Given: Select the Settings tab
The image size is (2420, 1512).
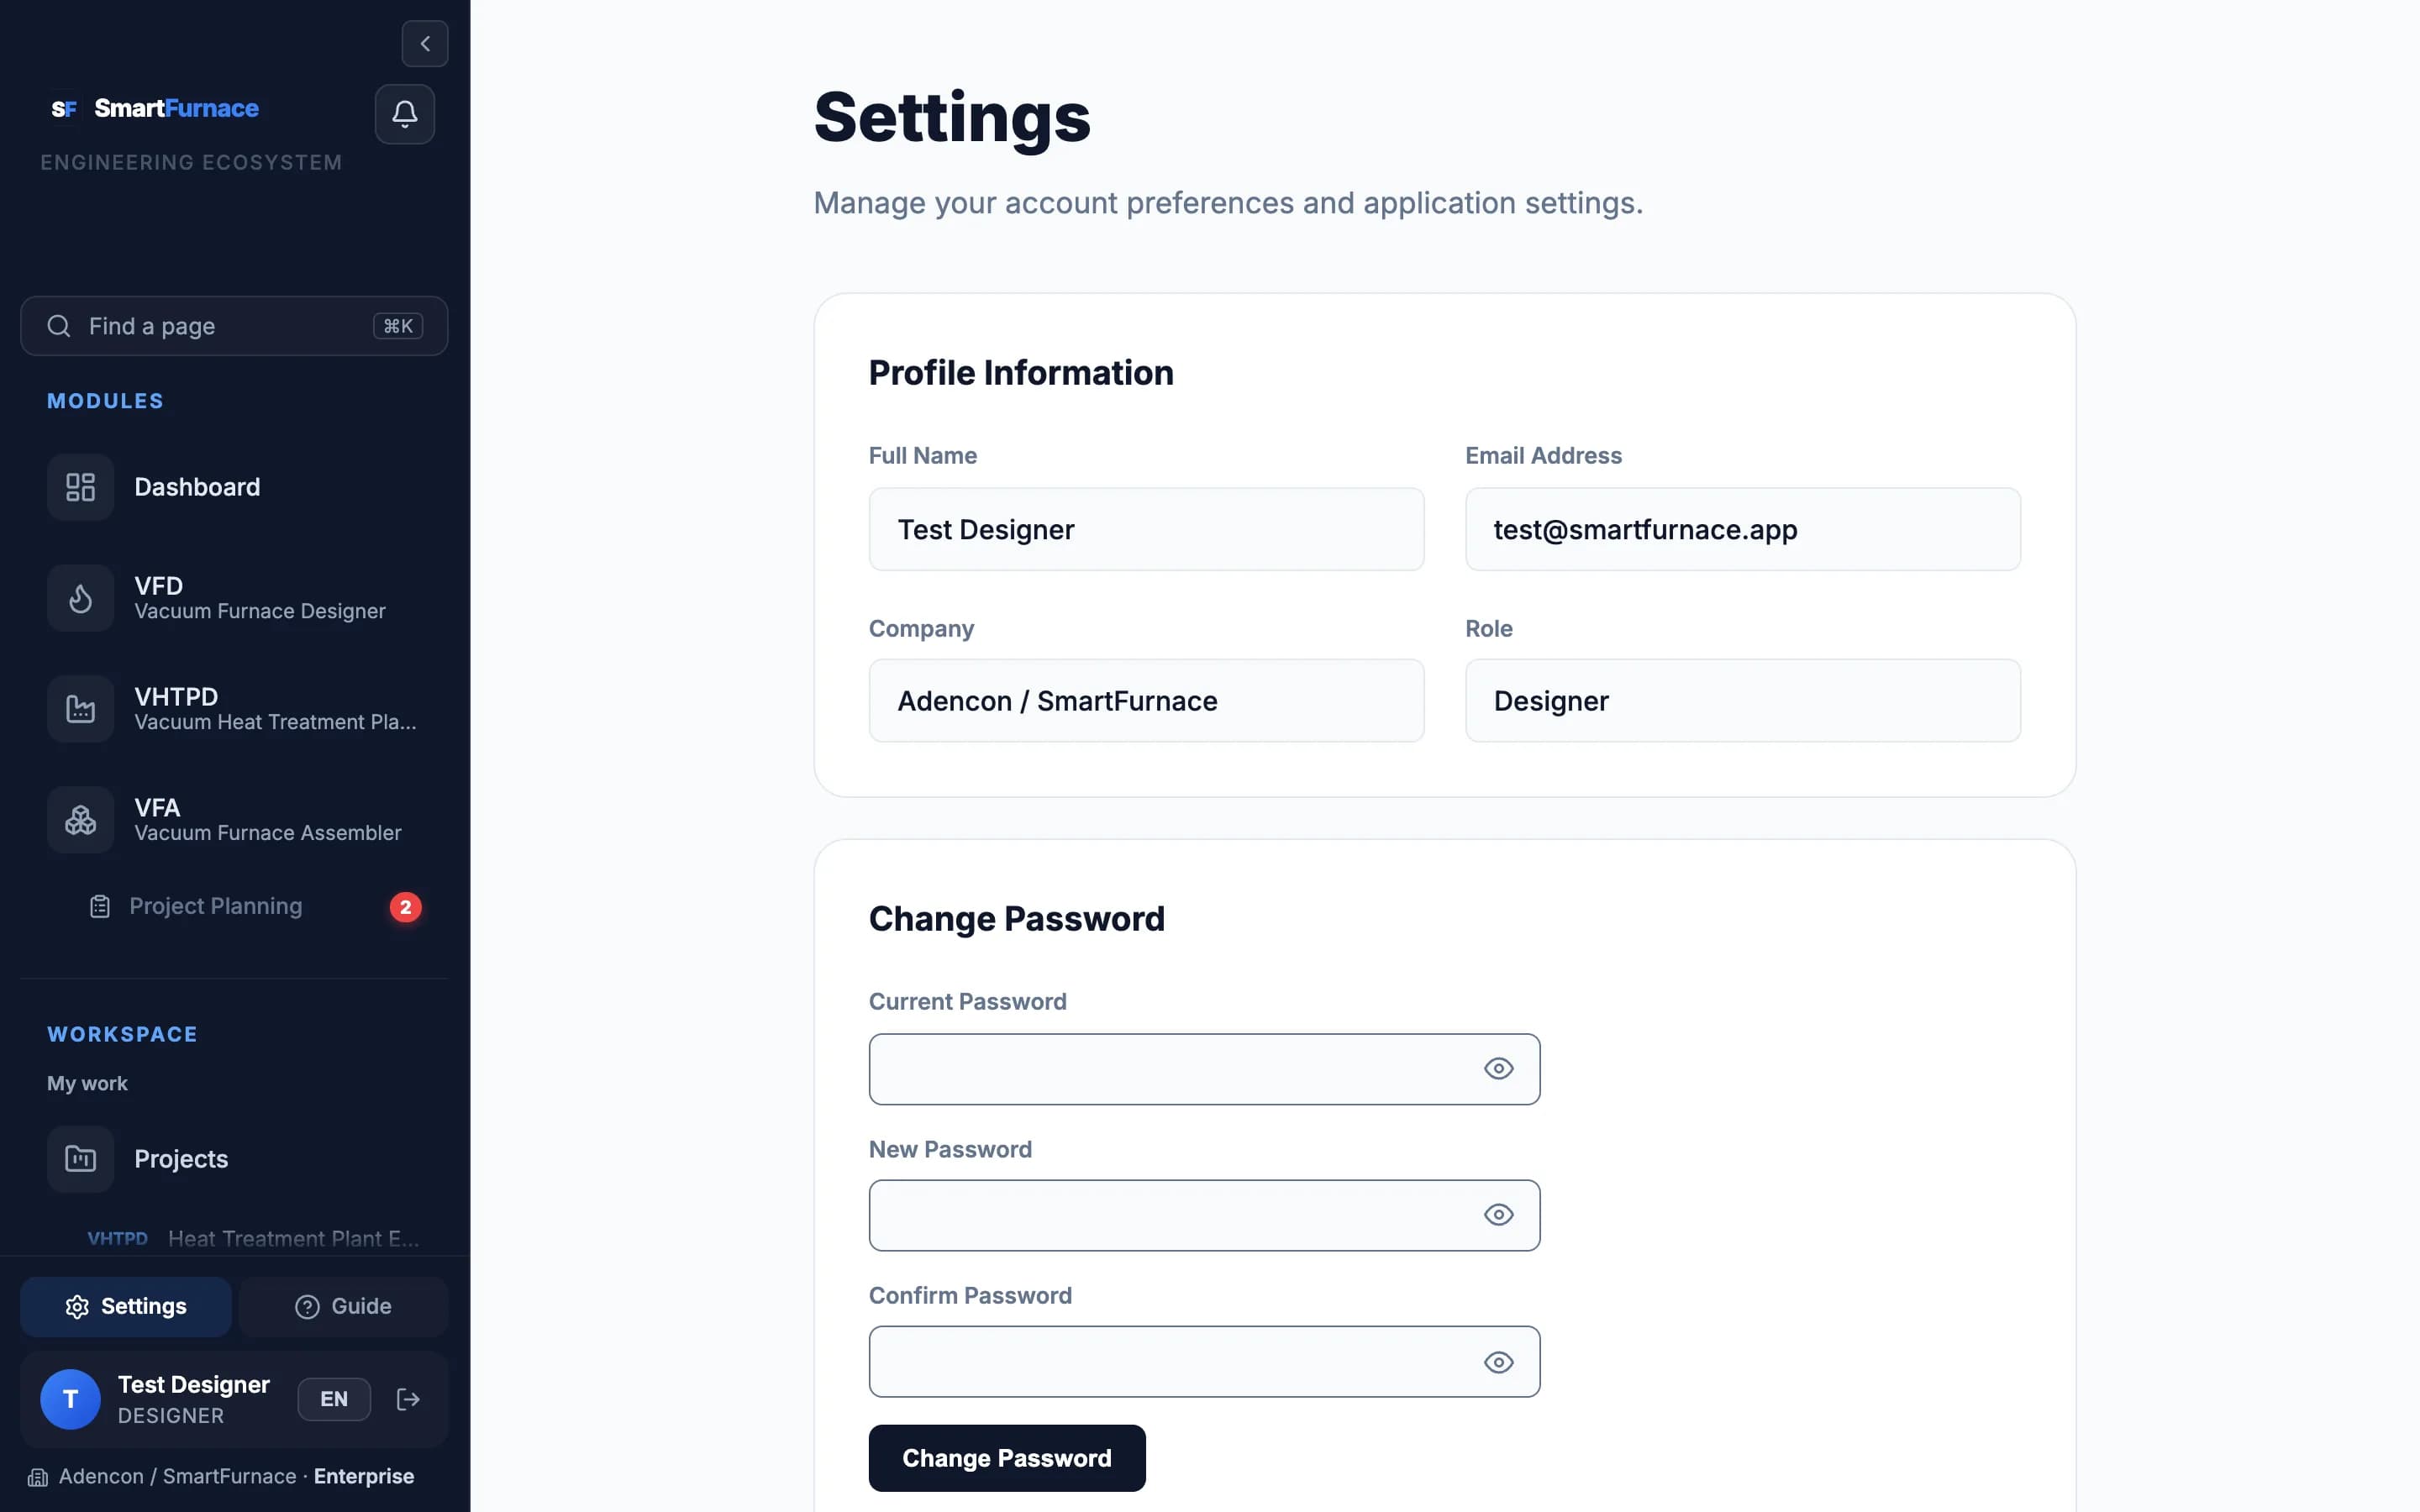Looking at the screenshot, I should (126, 1306).
